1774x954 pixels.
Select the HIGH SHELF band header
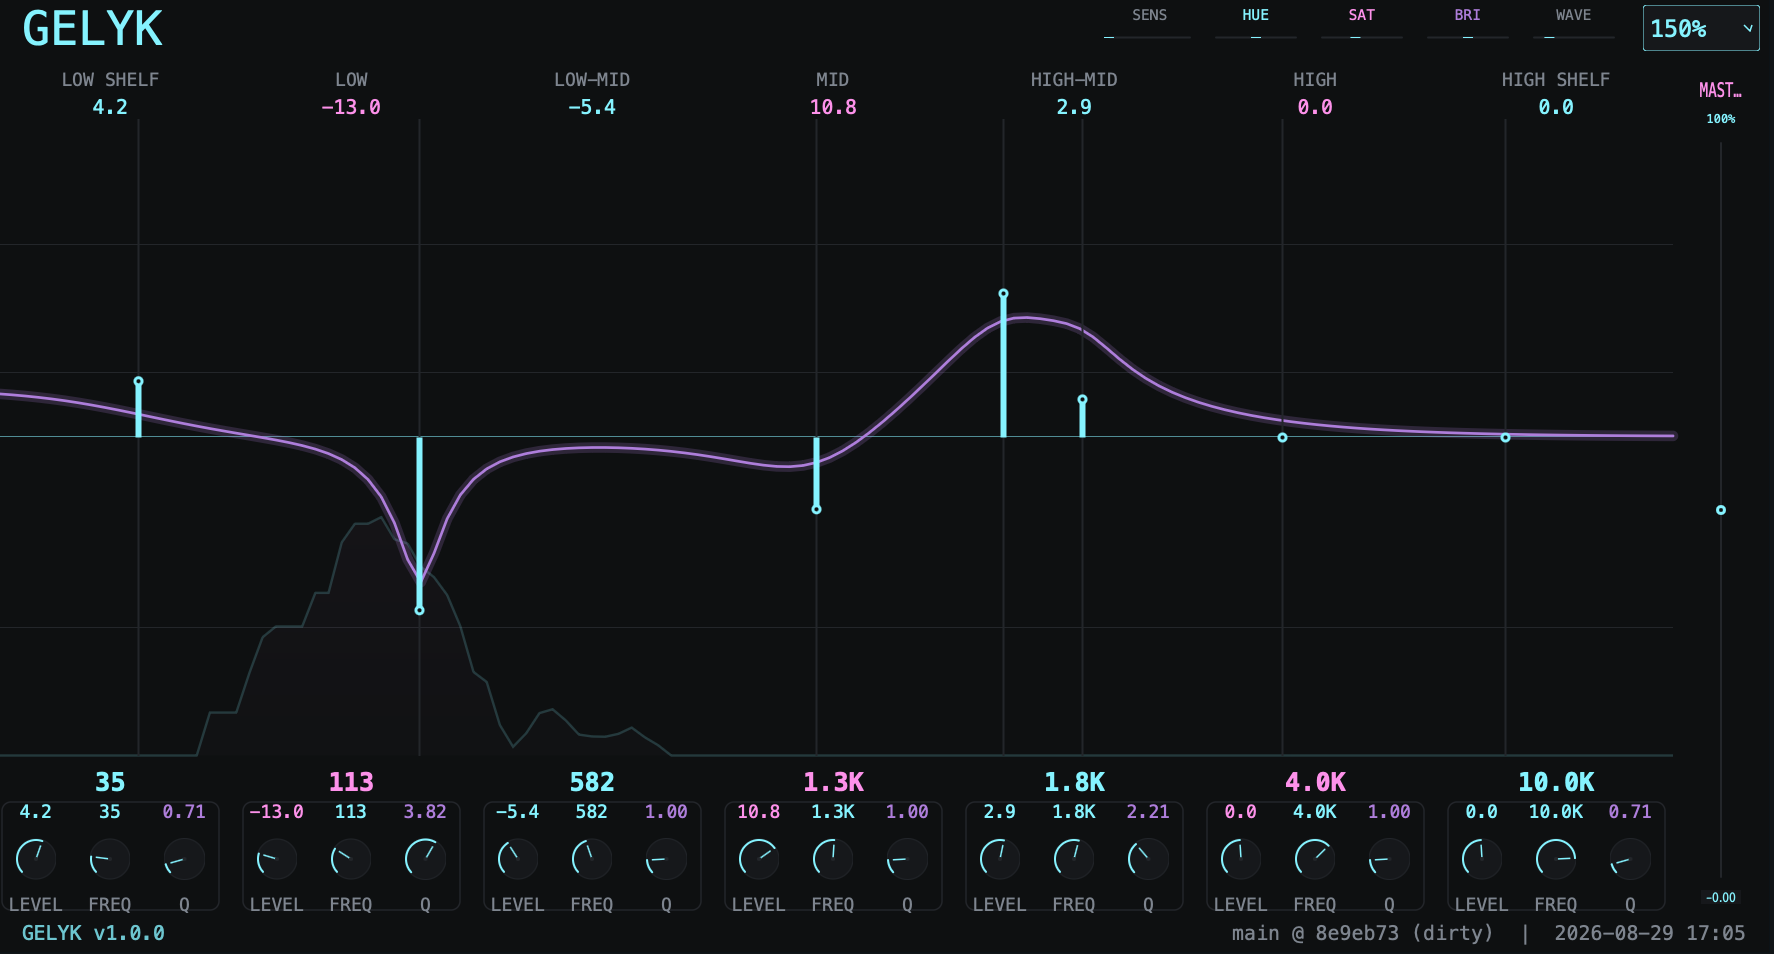[x=1555, y=80]
